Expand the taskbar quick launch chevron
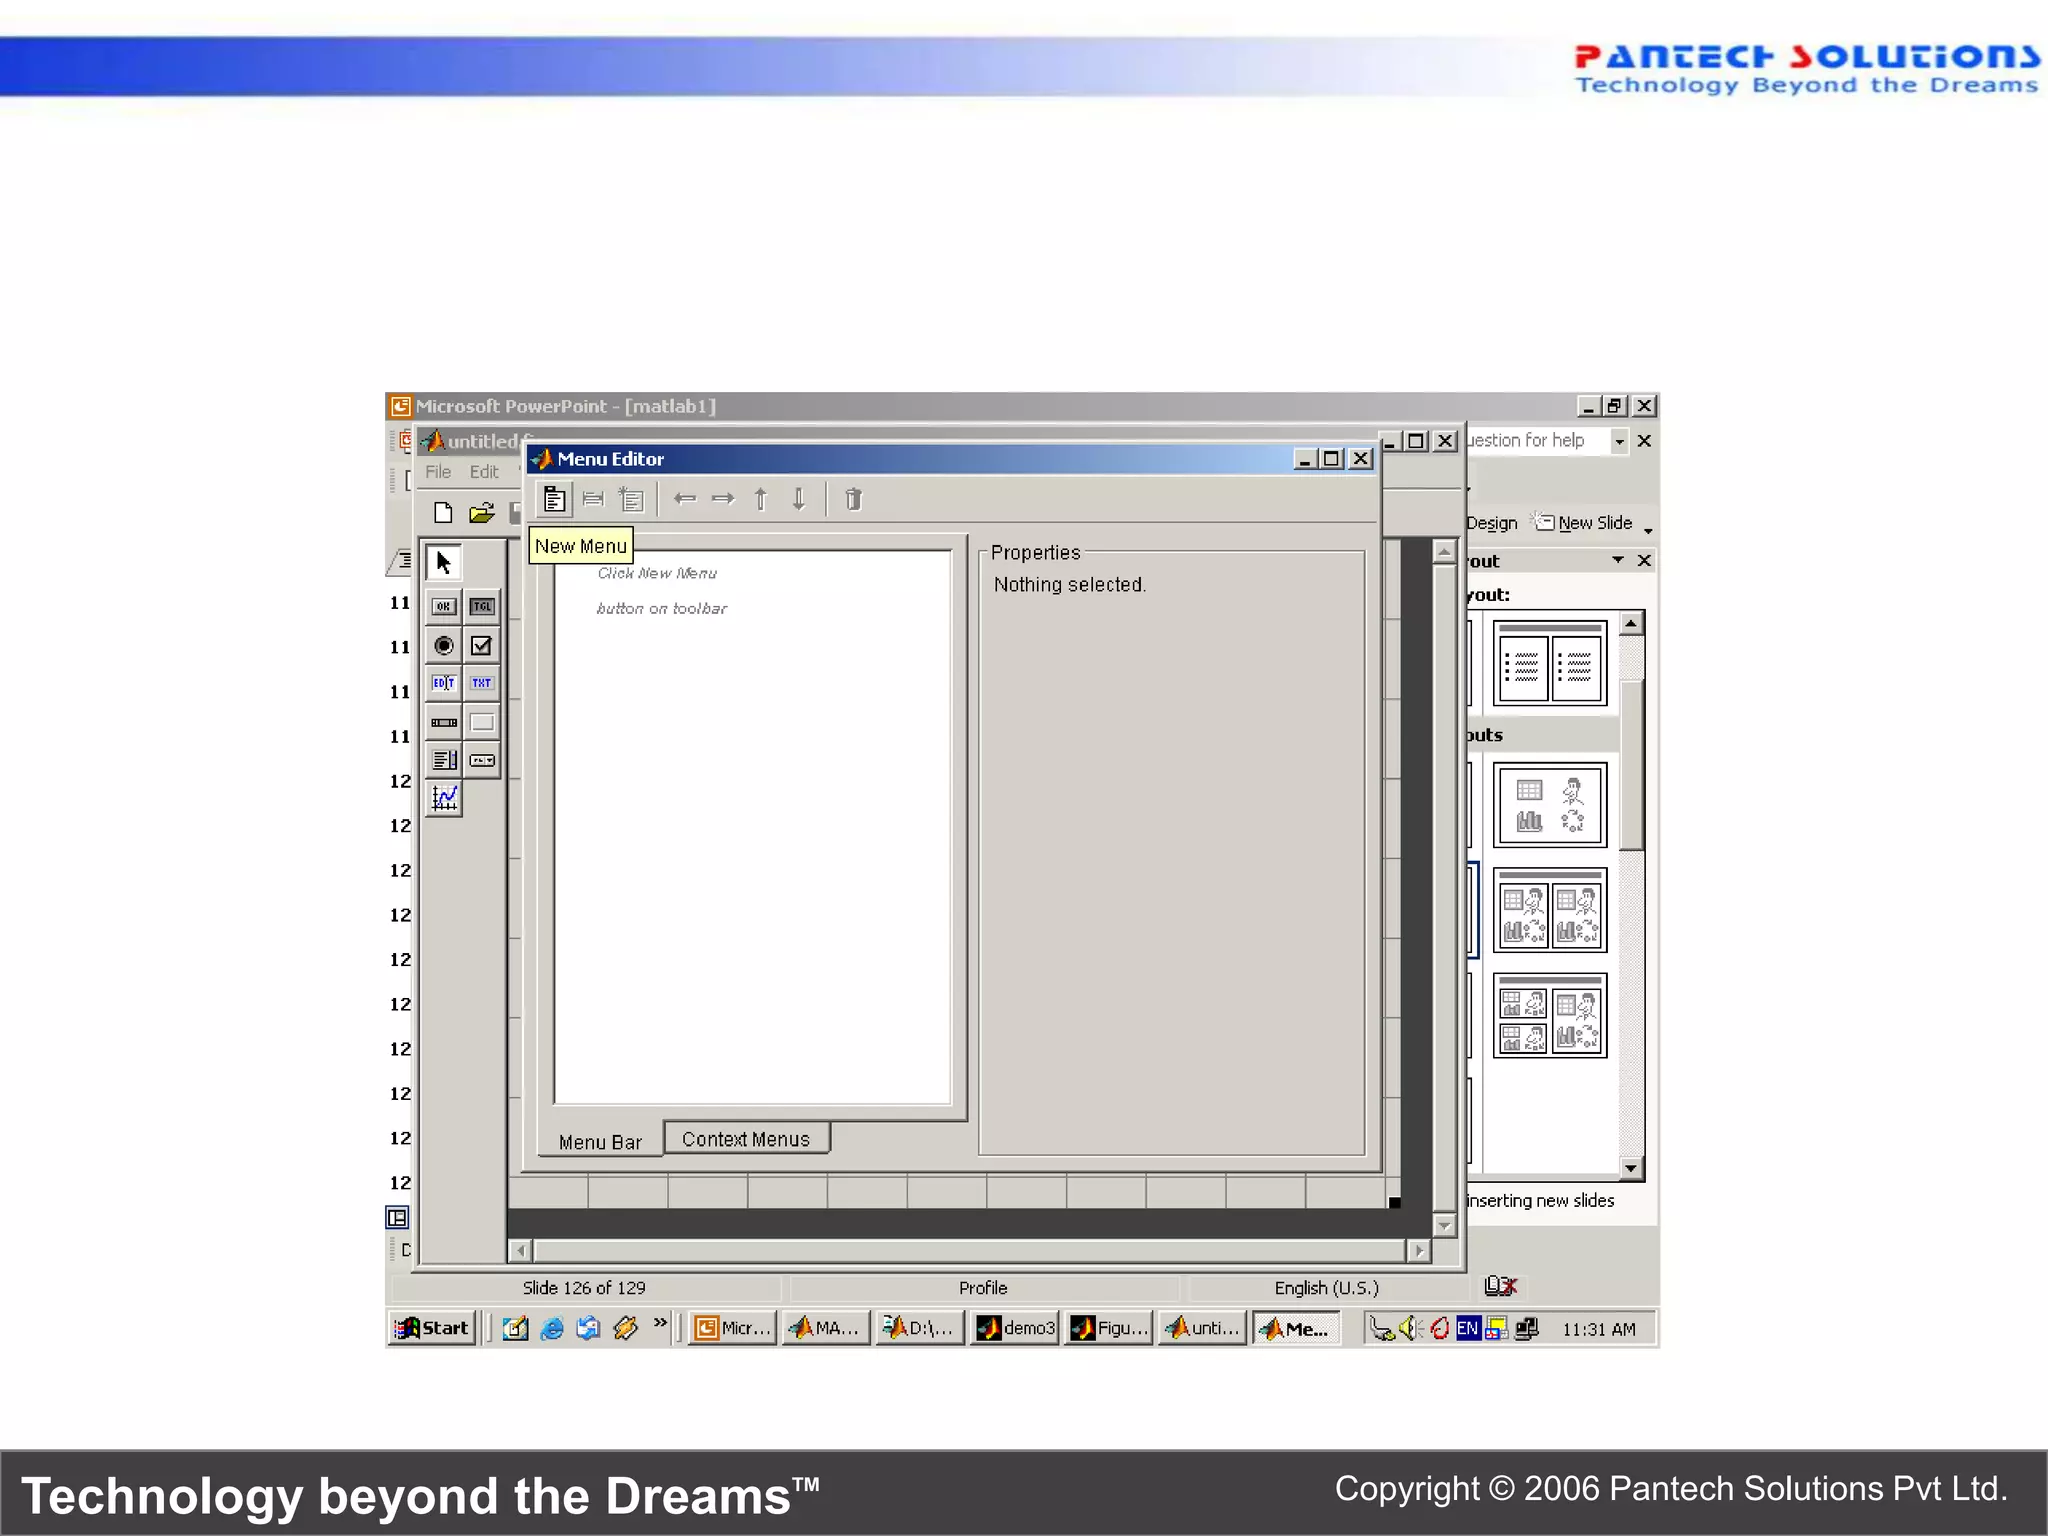This screenshot has width=2048, height=1536. [660, 1322]
